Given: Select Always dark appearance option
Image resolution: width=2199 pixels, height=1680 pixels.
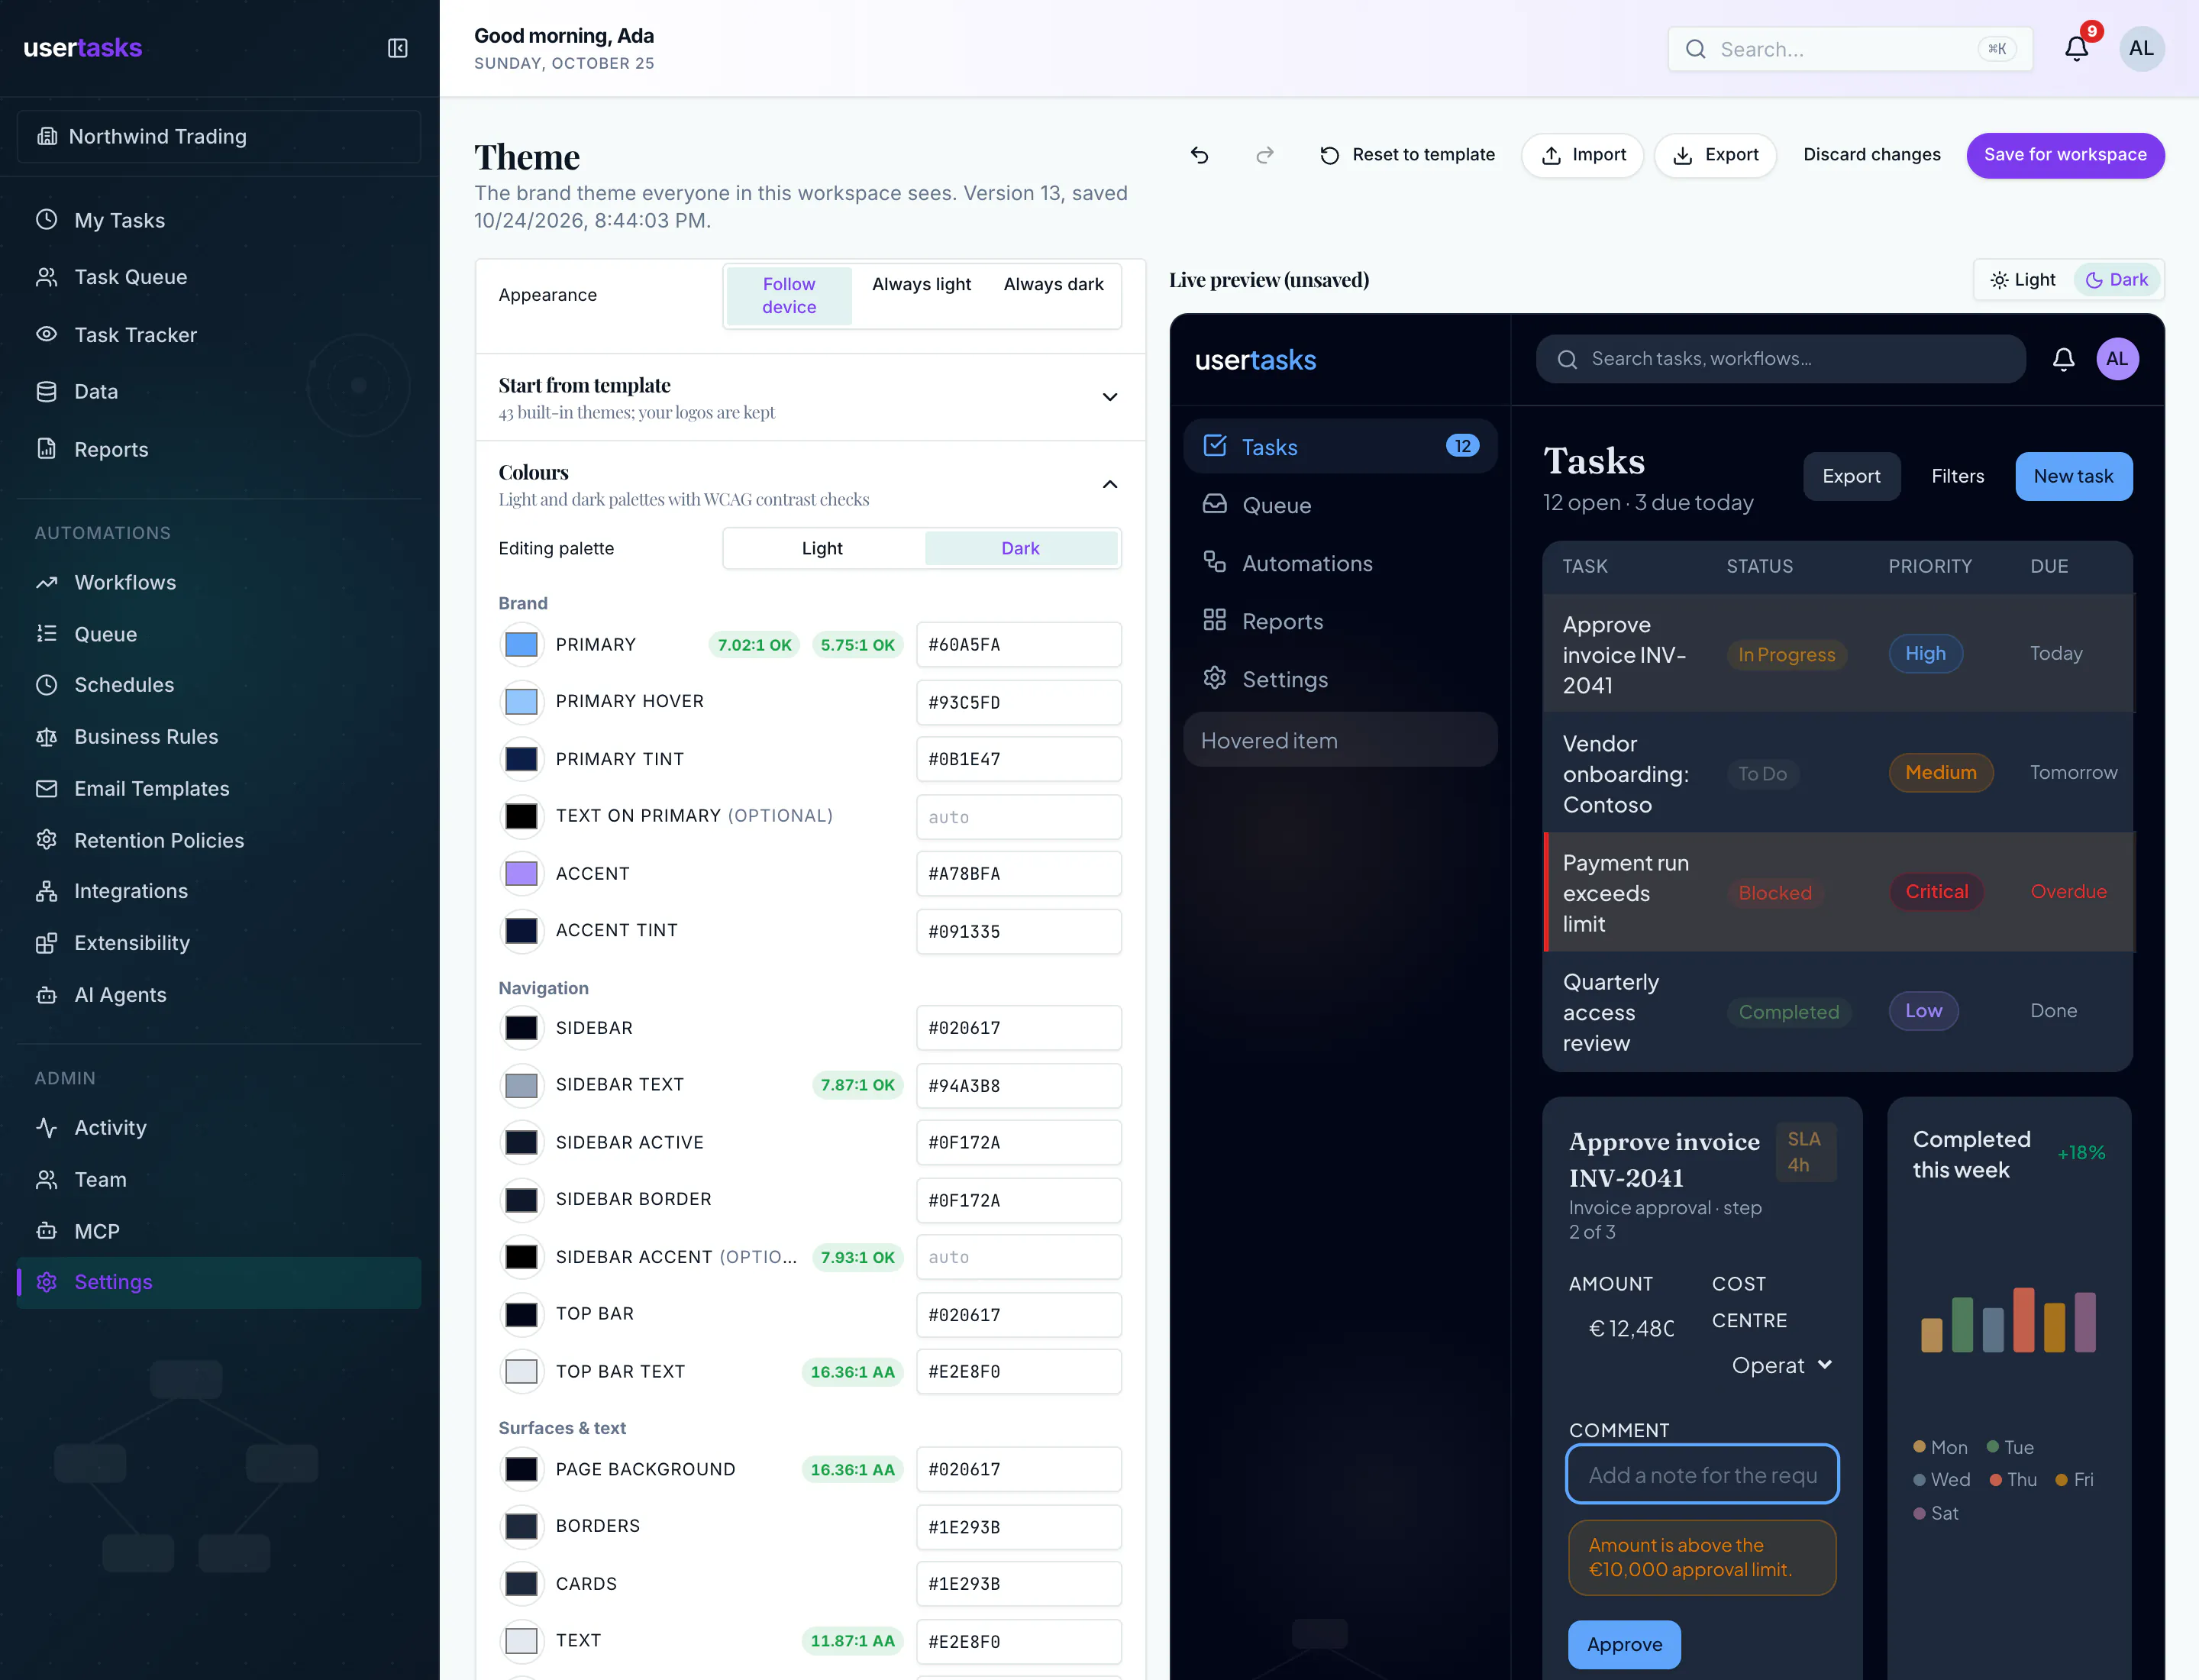Looking at the screenshot, I should 1053,284.
